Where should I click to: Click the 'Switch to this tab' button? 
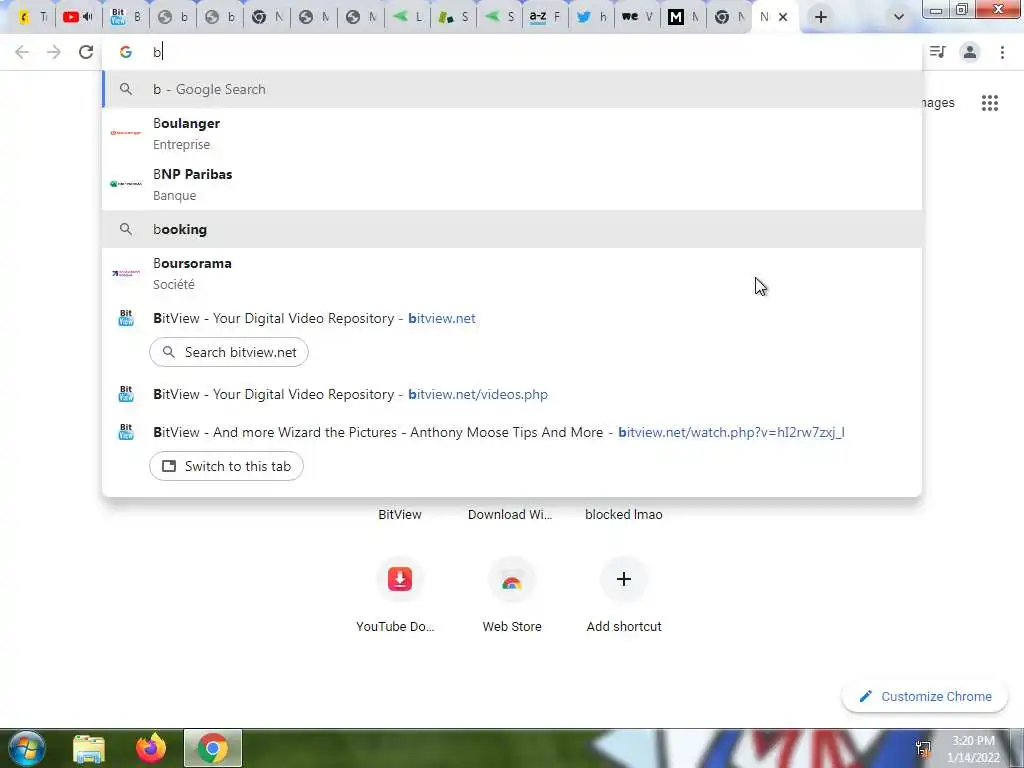(x=226, y=466)
